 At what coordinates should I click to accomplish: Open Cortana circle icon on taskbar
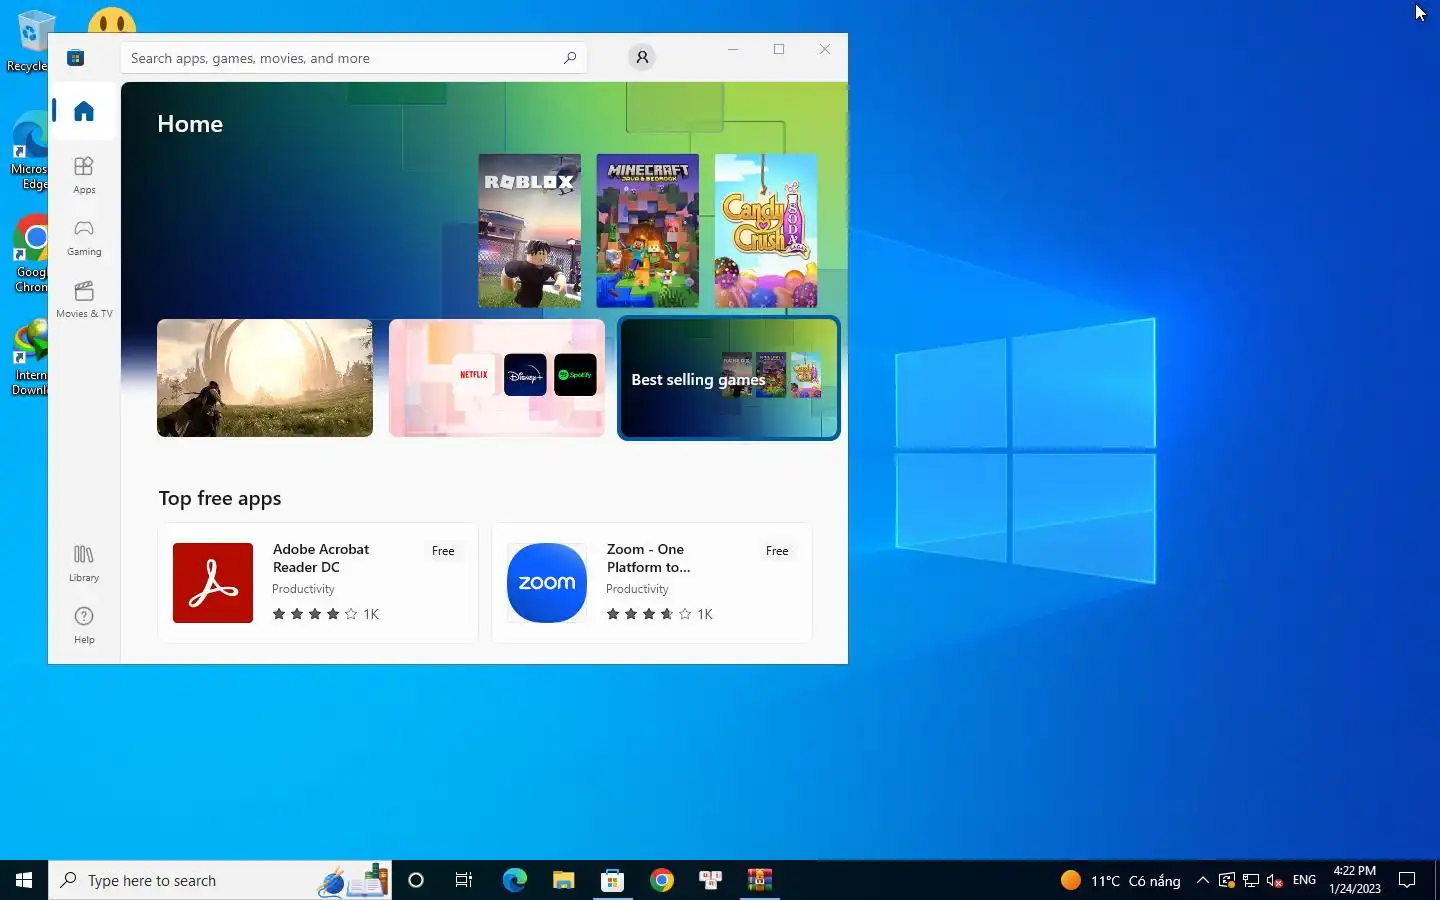416,880
